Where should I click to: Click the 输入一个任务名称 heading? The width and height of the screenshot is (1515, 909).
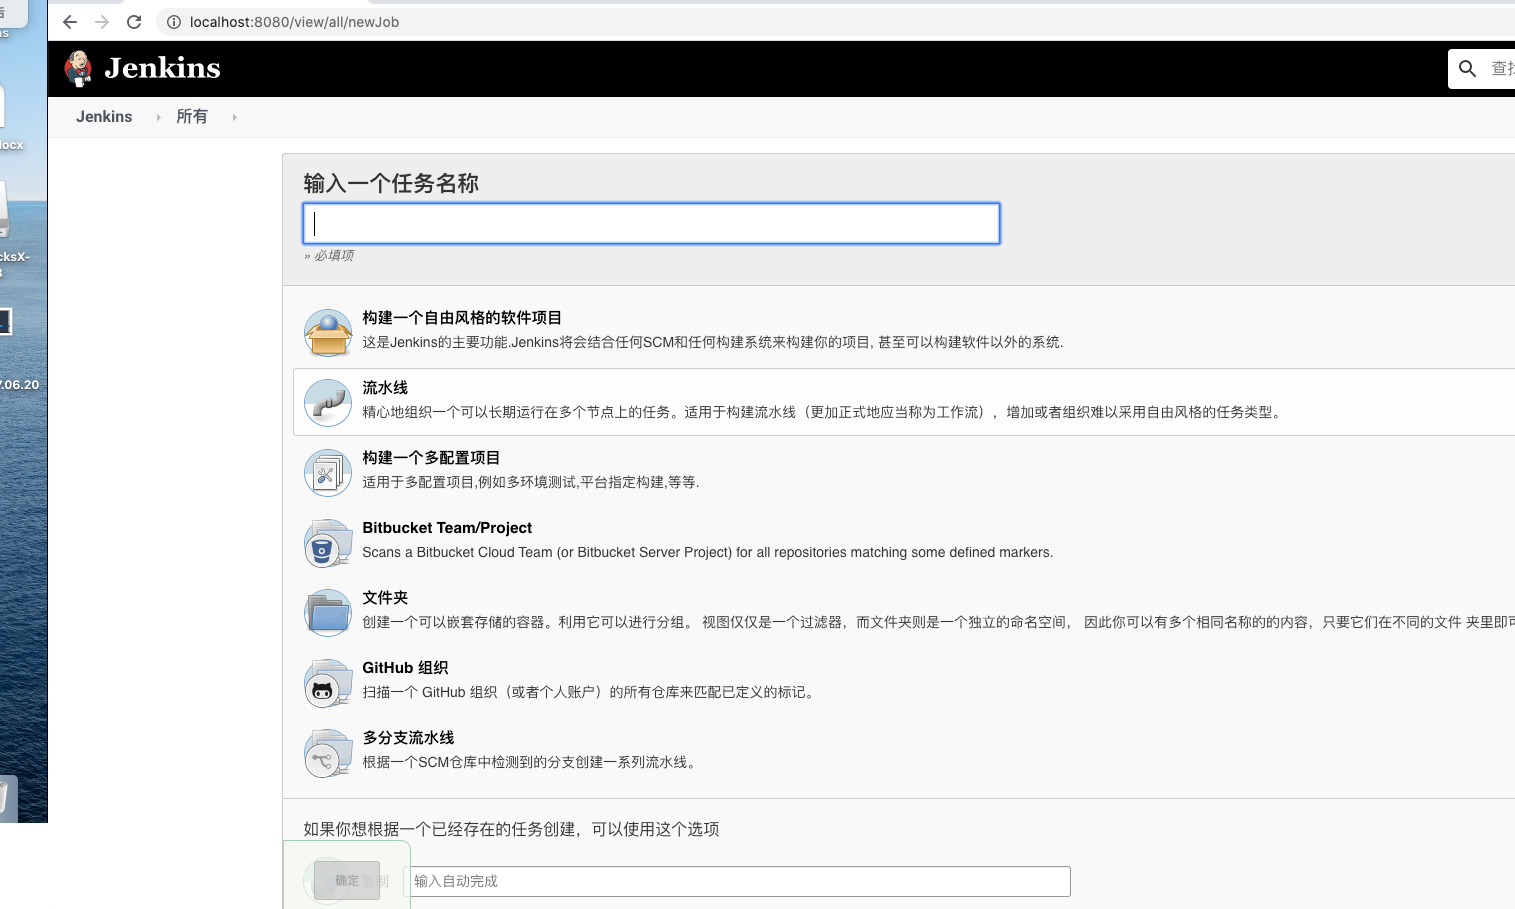[391, 183]
